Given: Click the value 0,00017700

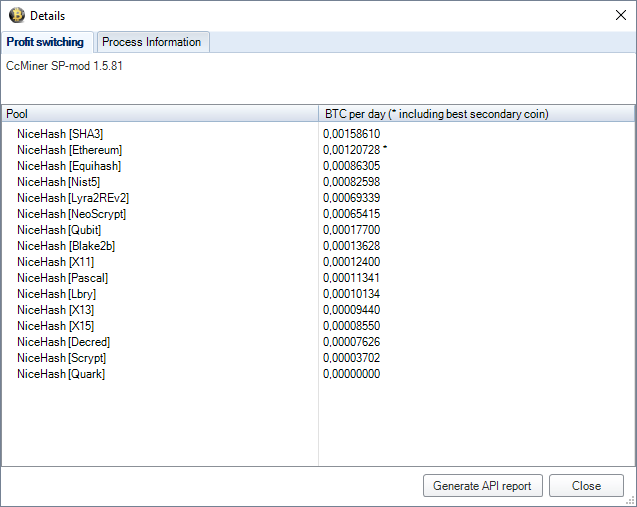Looking at the screenshot, I should [x=351, y=230].
